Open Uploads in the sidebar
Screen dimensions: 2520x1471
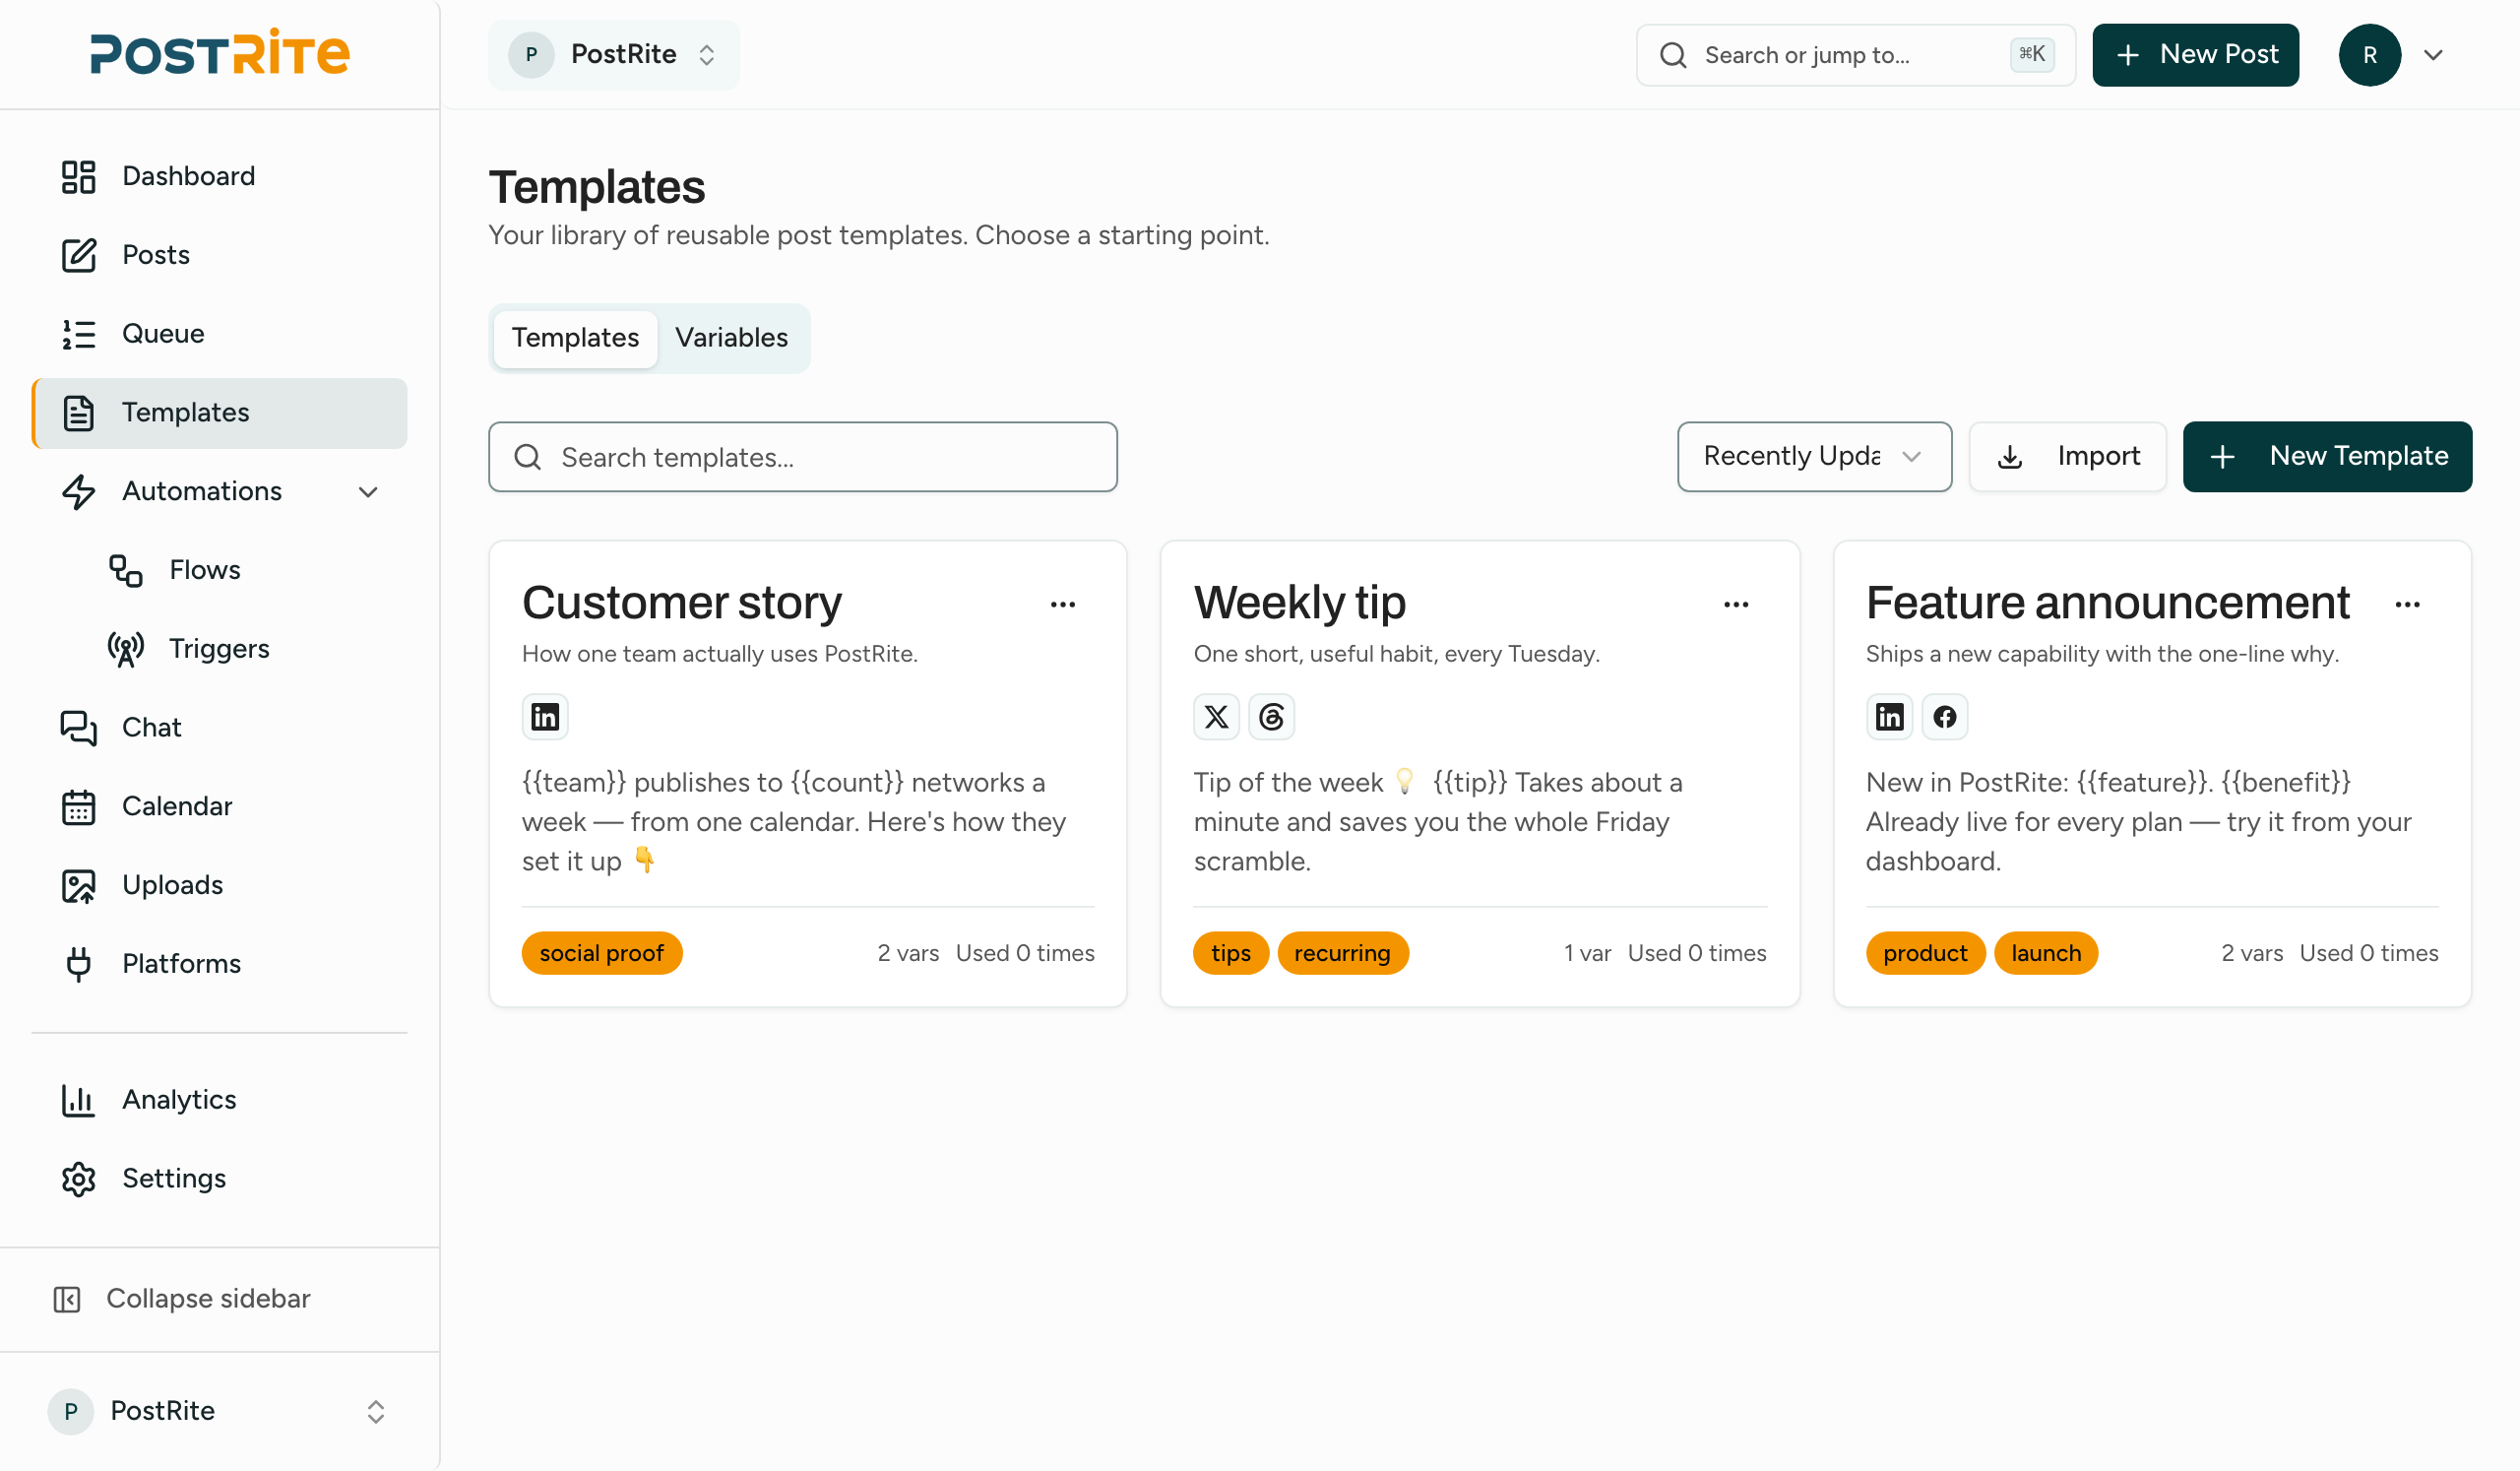tap(220, 886)
